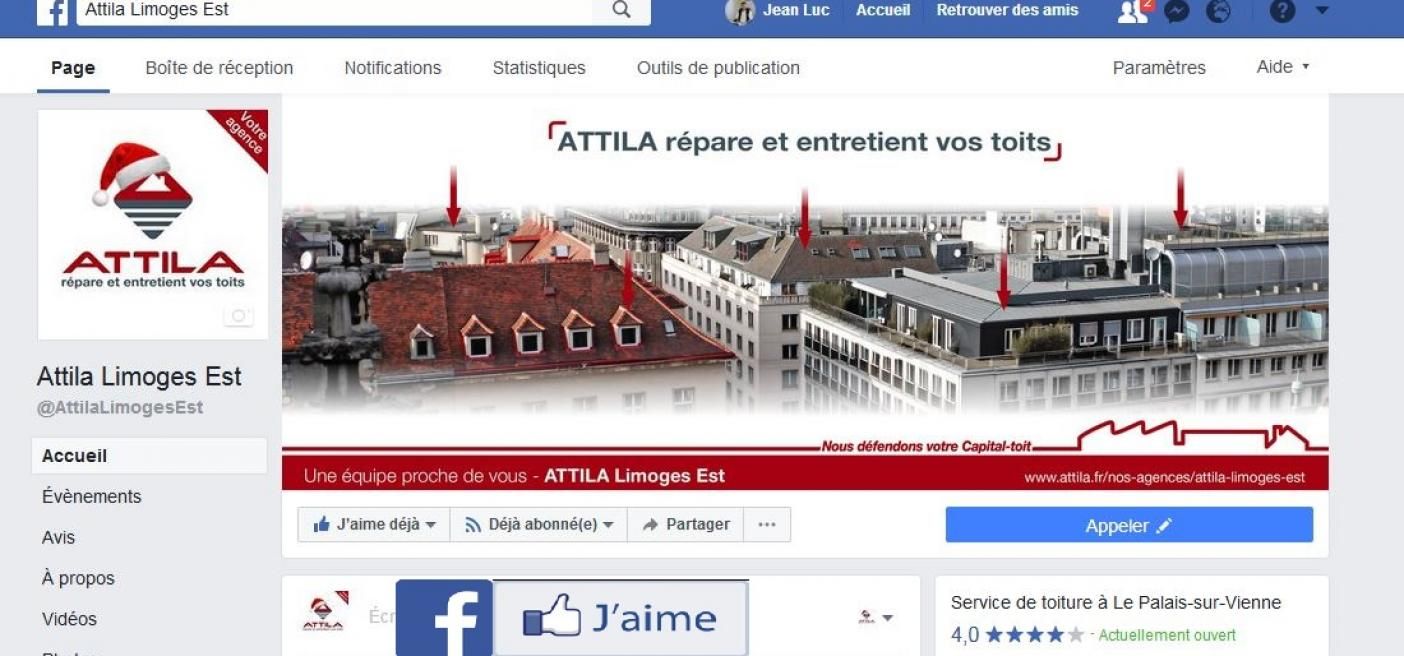The height and width of the screenshot is (656, 1404).
Task: Click the Facebook logo in top bar
Action: click(x=52, y=11)
